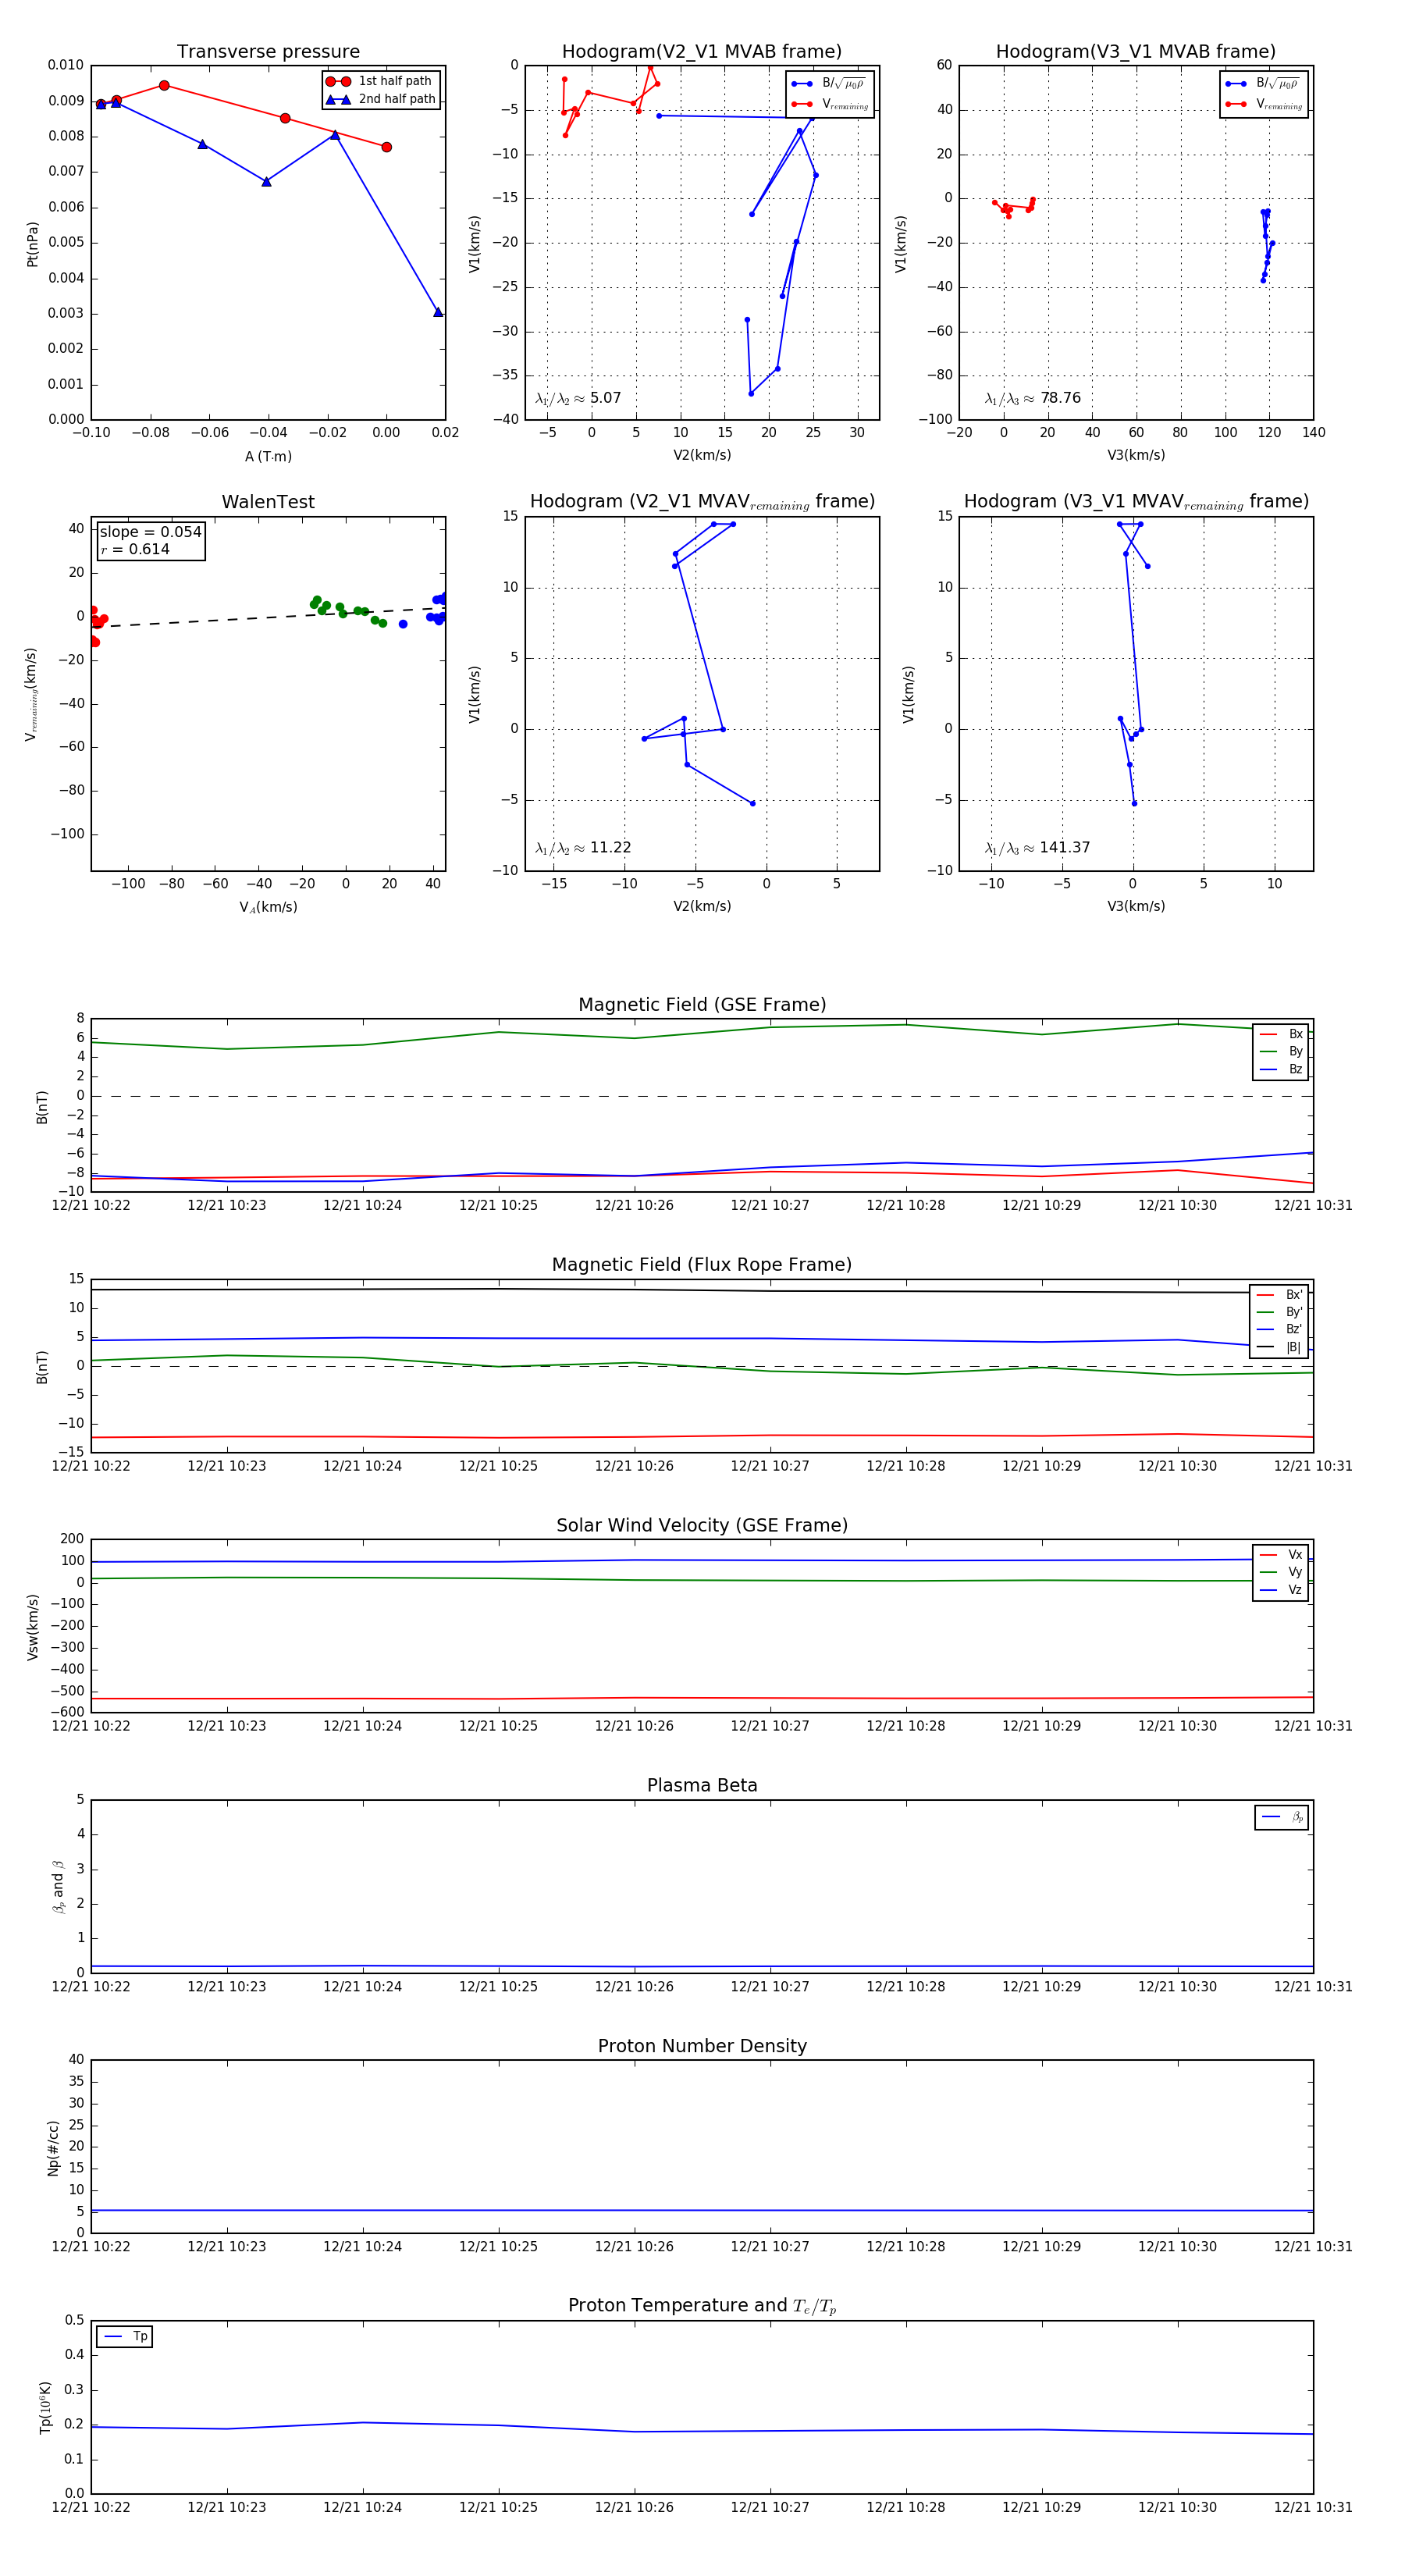Screen dimensions: 1405x2576
Task: Click the "Hodogram(V2_V1 MVAB frame)" title
Action: coord(702,52)
